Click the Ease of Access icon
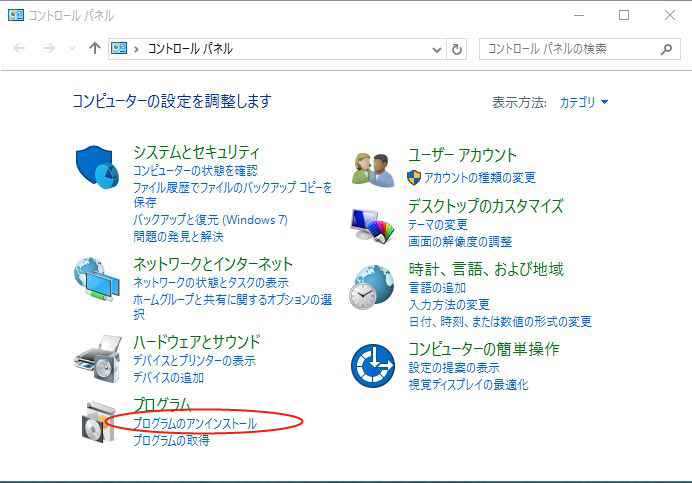 tap(372, 367)
